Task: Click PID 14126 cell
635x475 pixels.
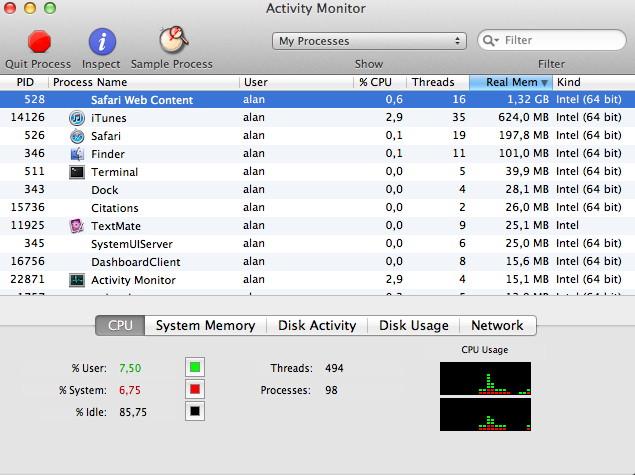Action: (28, 117)
